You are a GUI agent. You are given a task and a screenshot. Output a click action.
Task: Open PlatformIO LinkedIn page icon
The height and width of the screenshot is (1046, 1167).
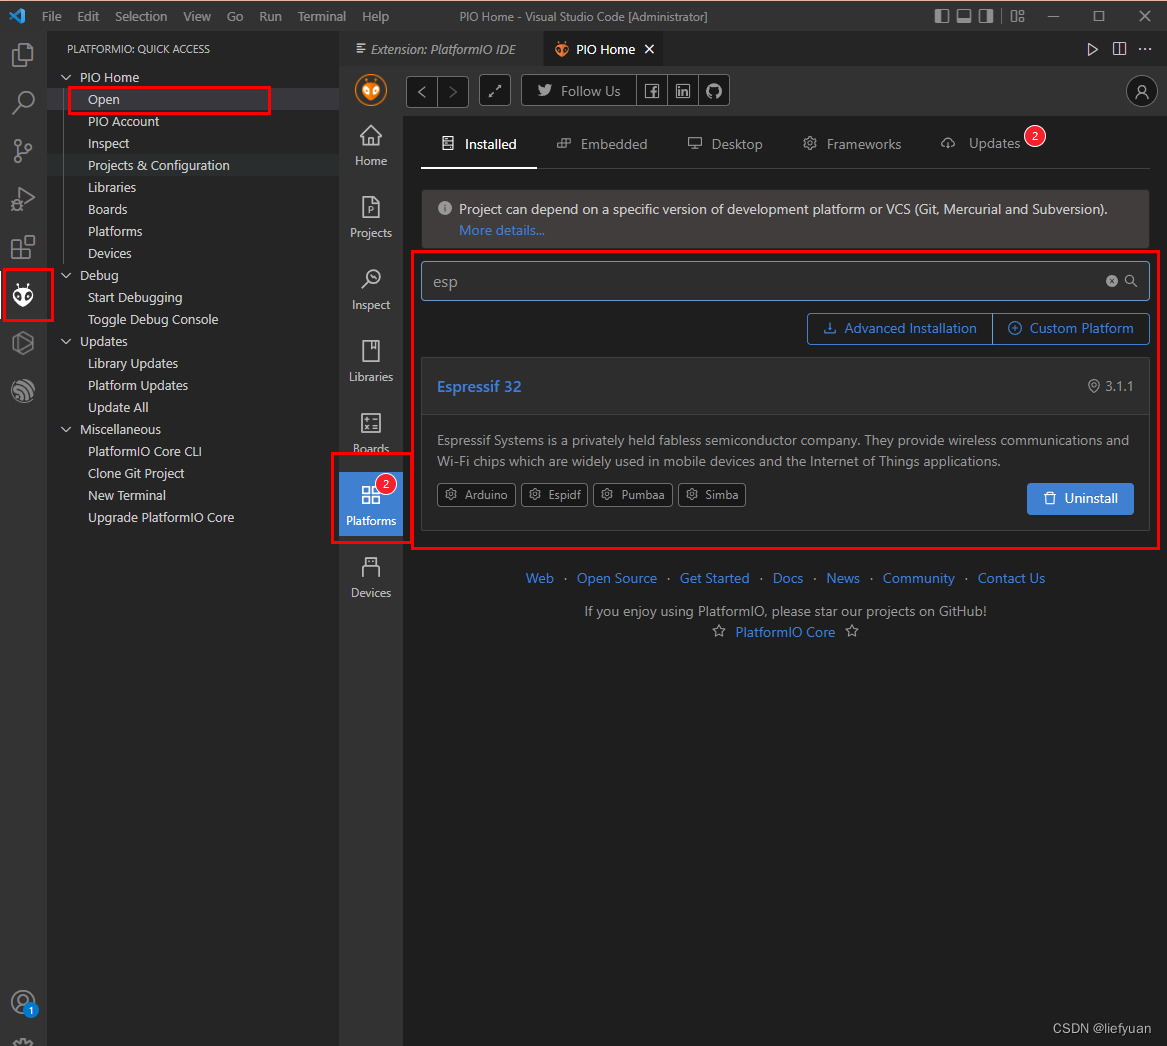point(682,91)
